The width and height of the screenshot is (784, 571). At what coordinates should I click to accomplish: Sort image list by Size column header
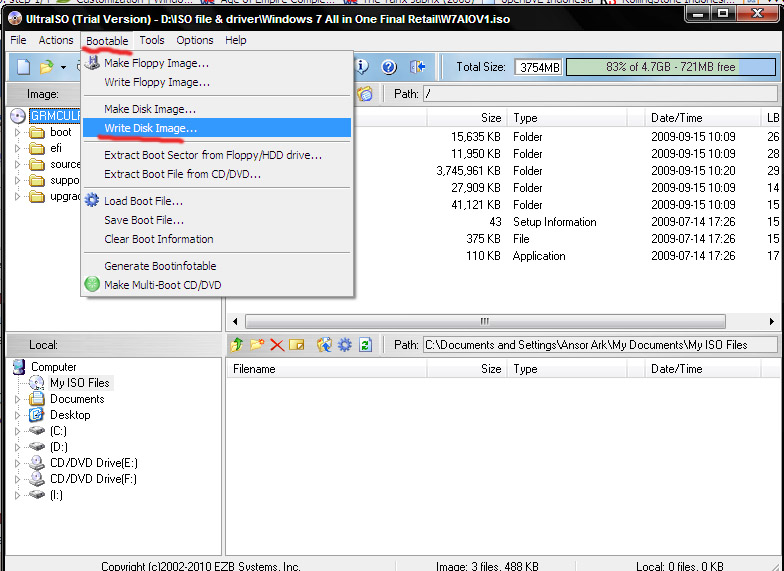(x=467, y=118)
